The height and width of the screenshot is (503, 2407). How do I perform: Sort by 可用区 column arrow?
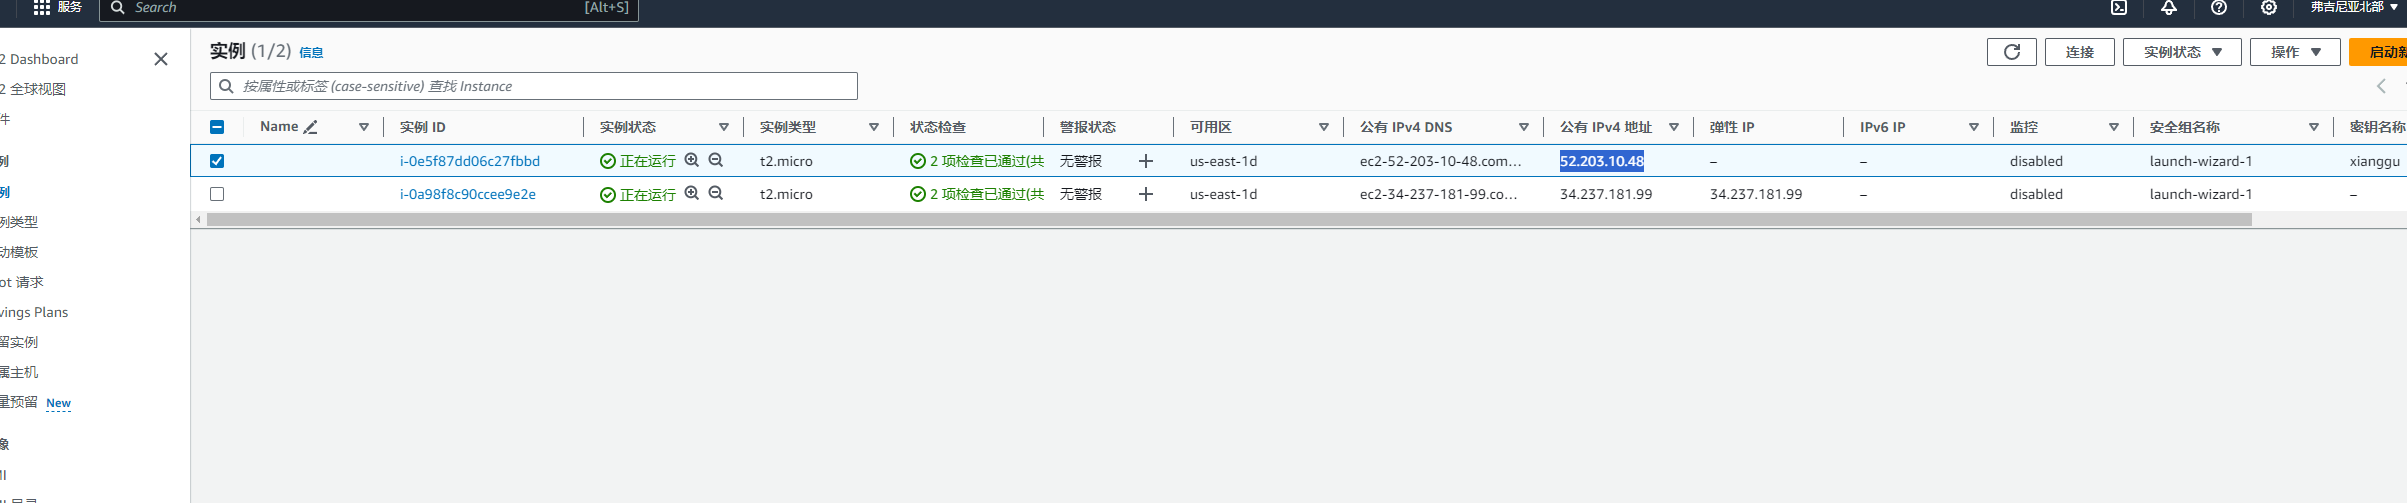[1324, 127]
